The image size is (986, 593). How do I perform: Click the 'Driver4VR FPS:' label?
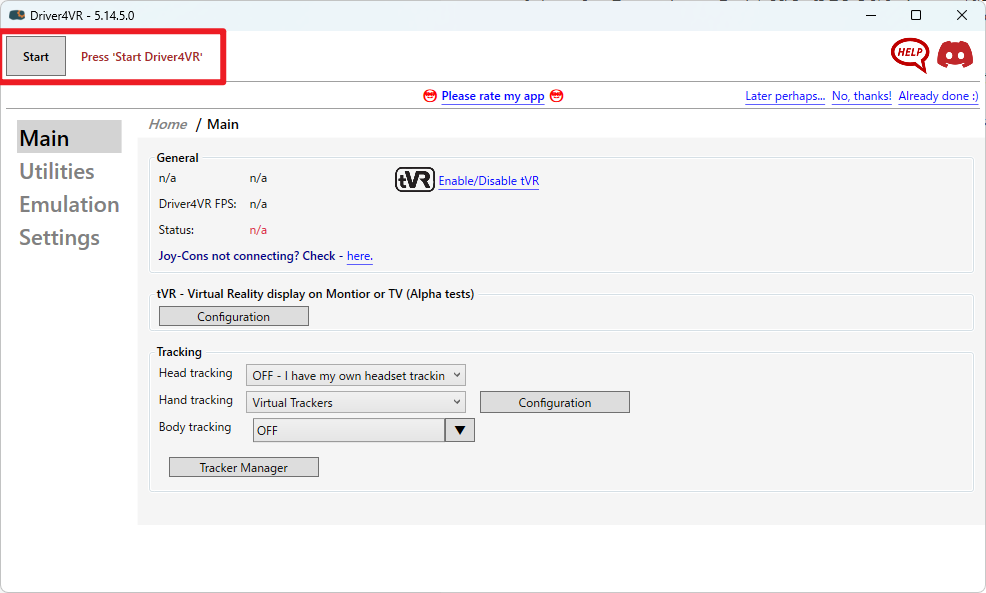click(197, 204)
